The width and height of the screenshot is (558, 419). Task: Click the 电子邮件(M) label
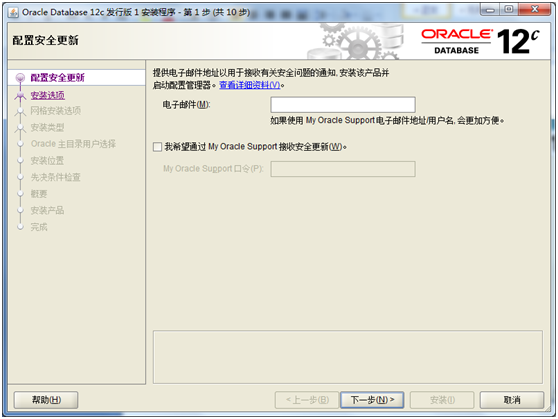tap(186, 105)
